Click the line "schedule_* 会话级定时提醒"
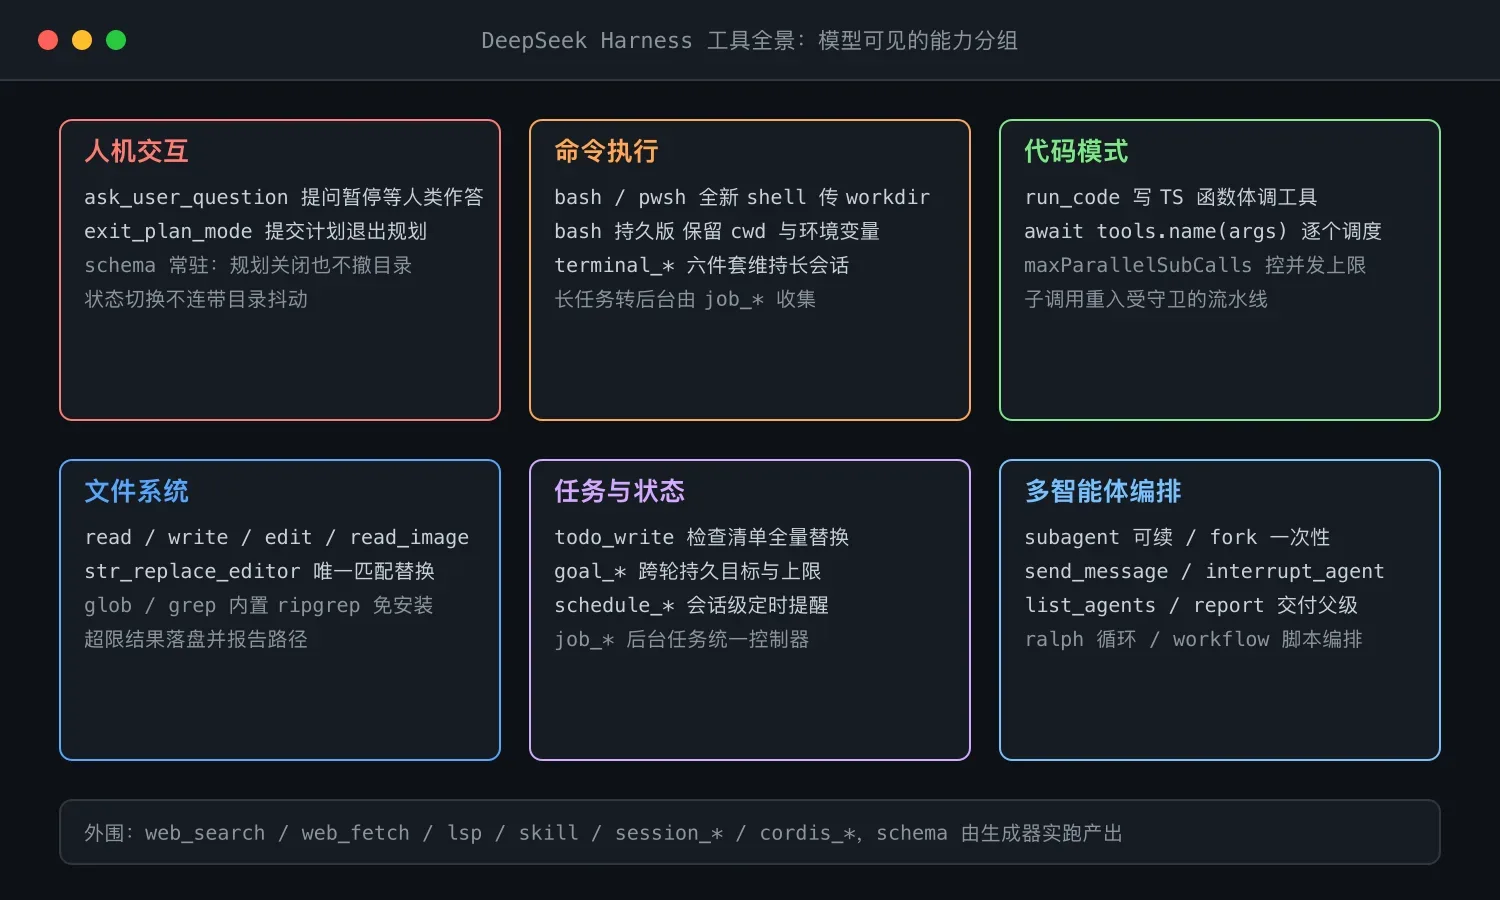The image size is (1500, 900). tap(692, 605)
